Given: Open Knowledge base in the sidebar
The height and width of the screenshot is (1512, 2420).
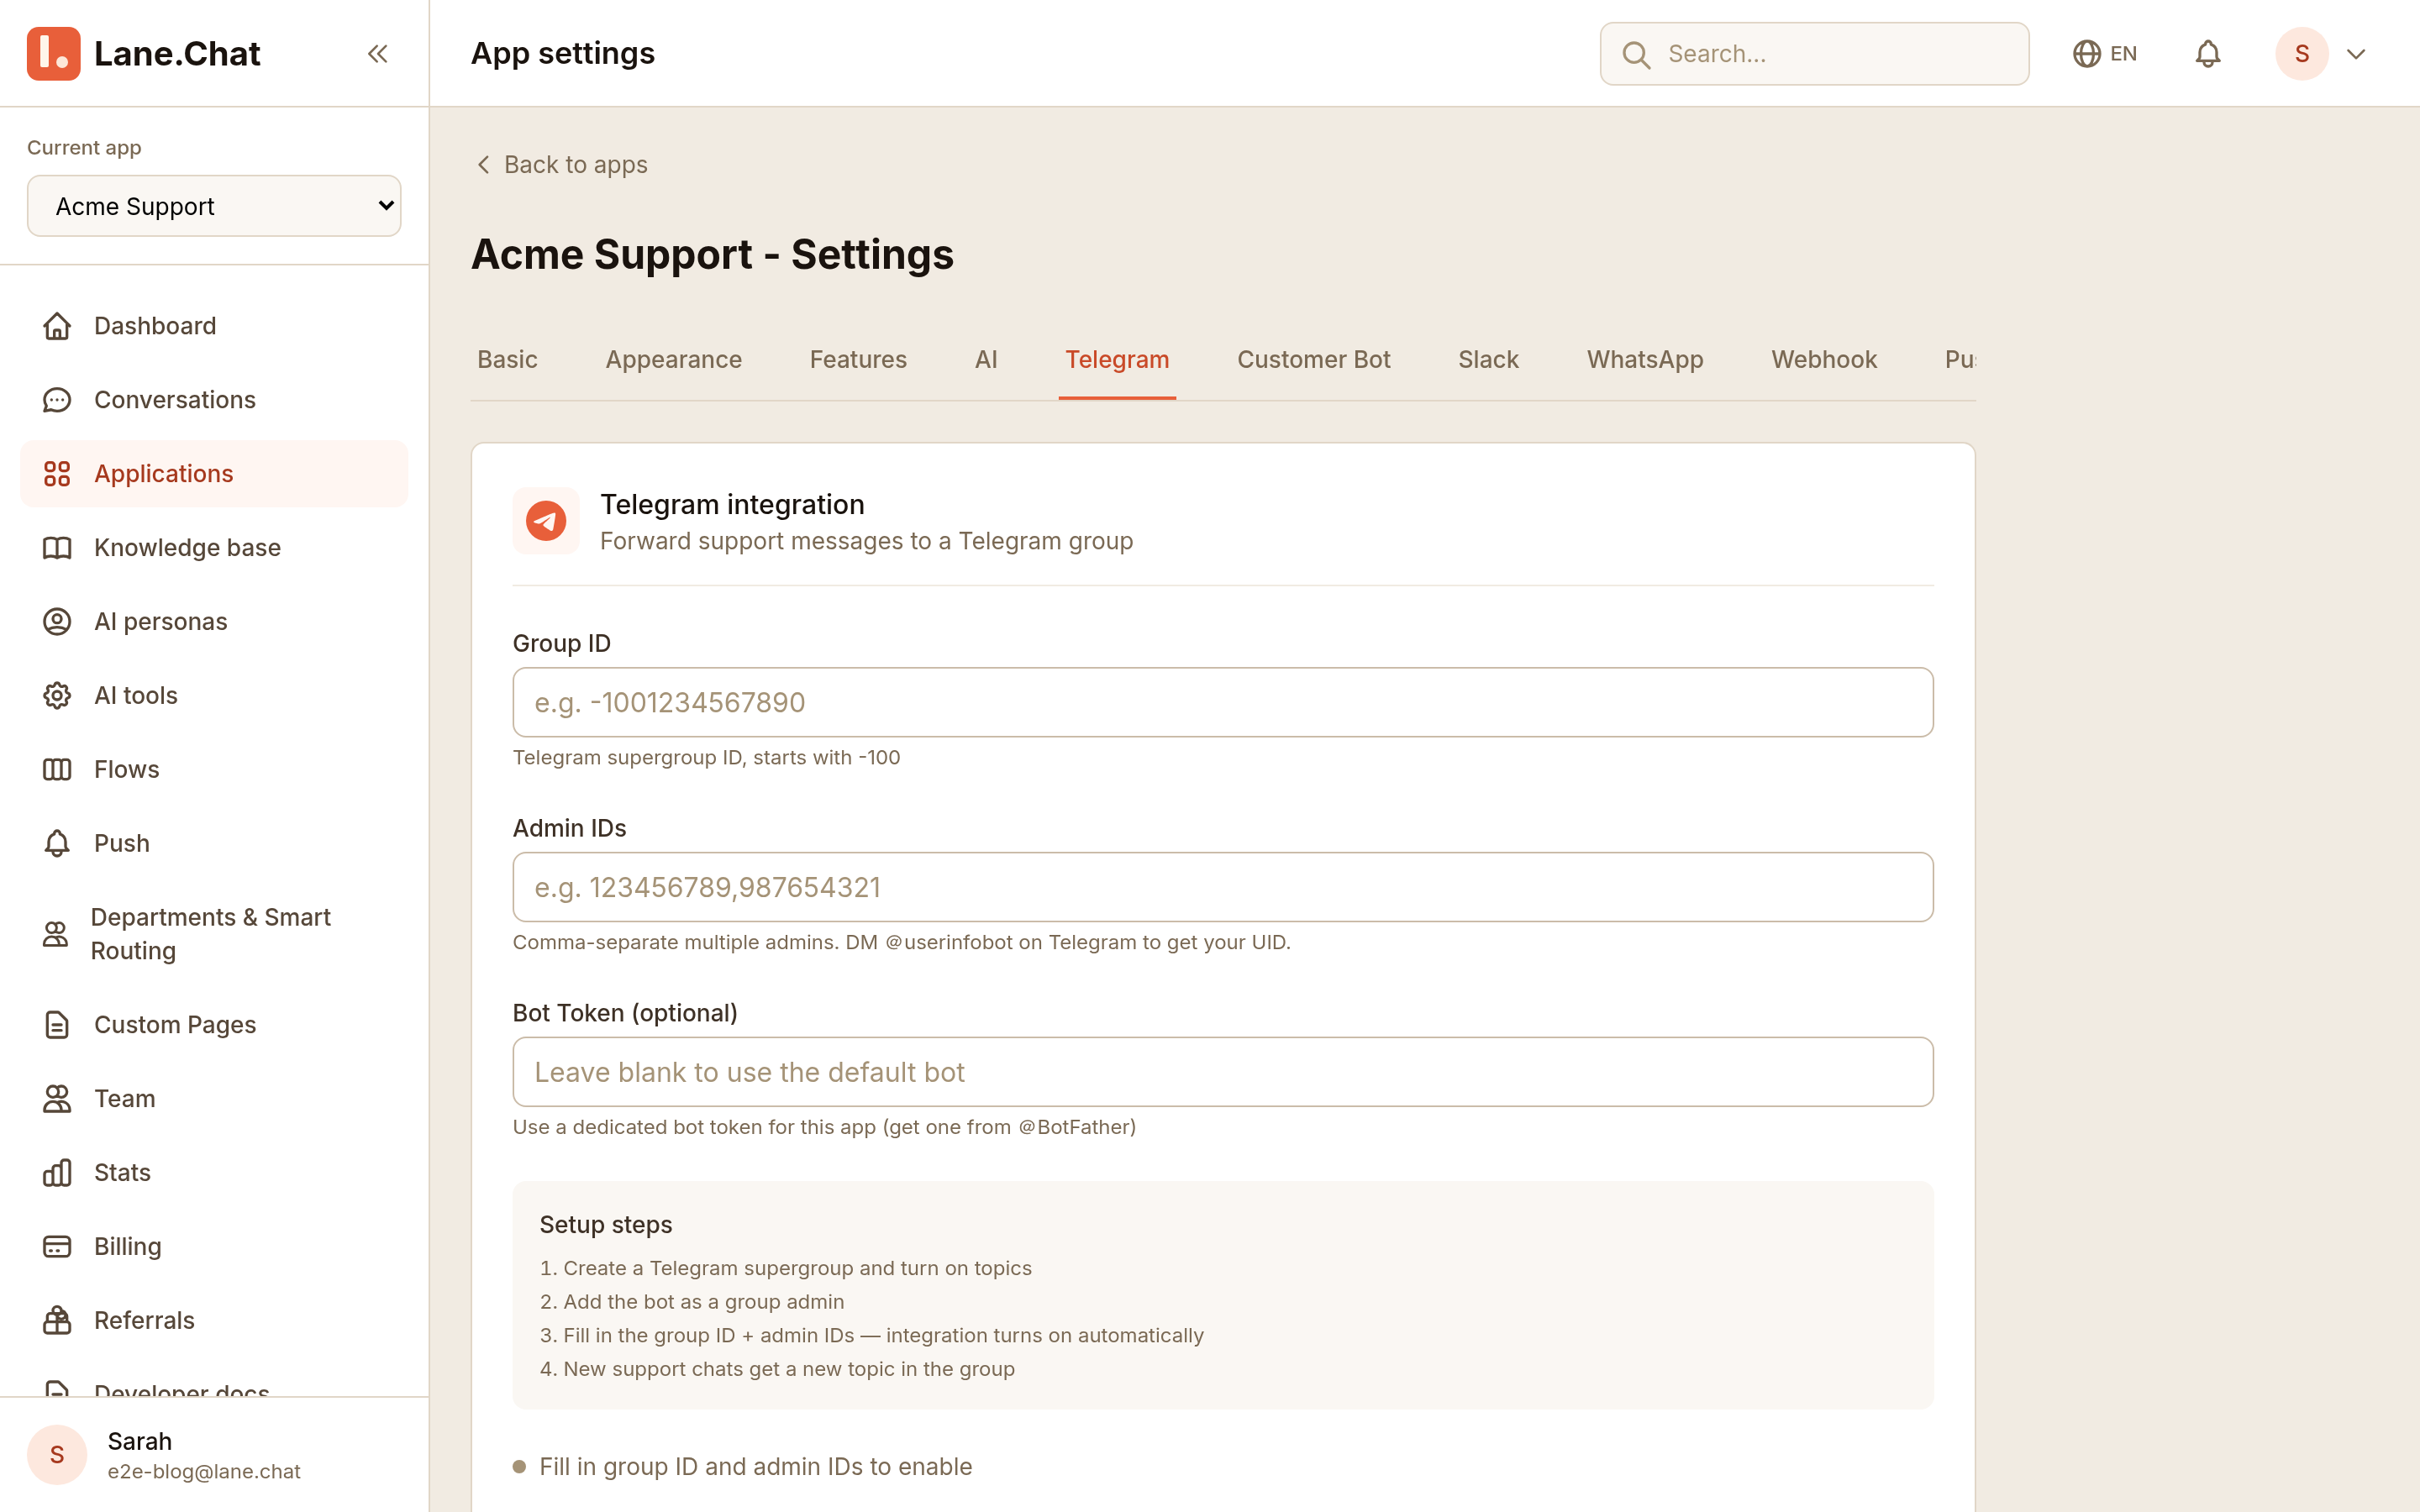Looking at the screenshot, I should [214, 548].
